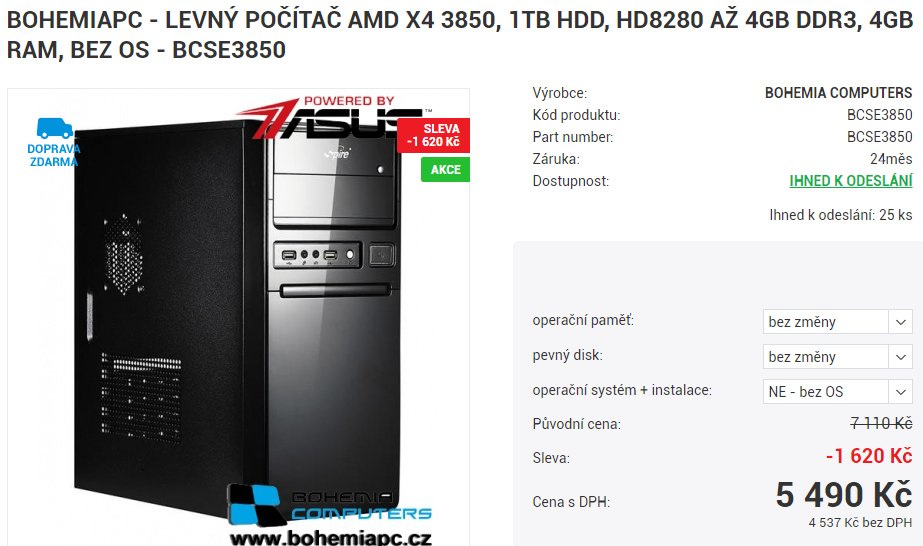The height and width of the screenshot is (546, 923).
Task: Click the DOPRAVA ZDARMA label
Action: (x=54, y=155)
